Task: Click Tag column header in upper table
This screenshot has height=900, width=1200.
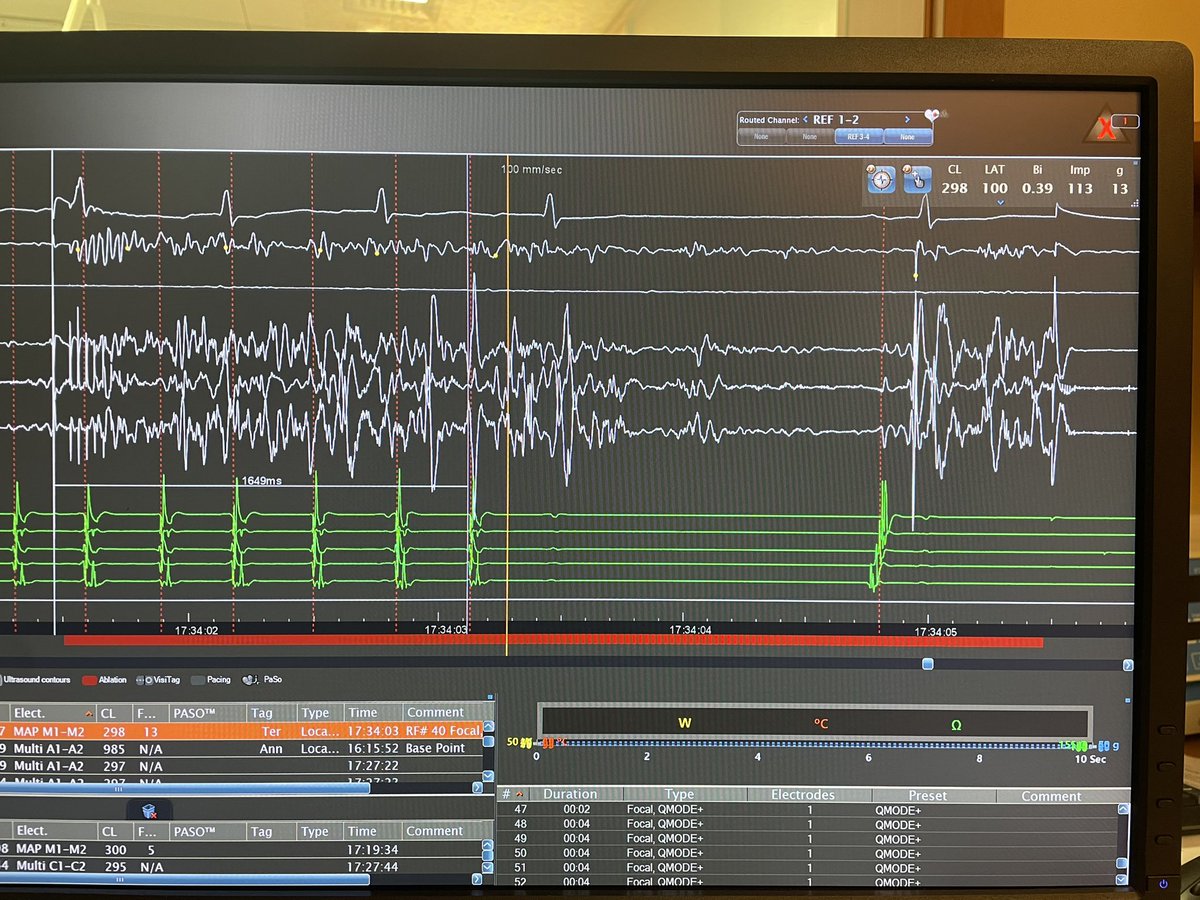Action: (x=272, y=713)
